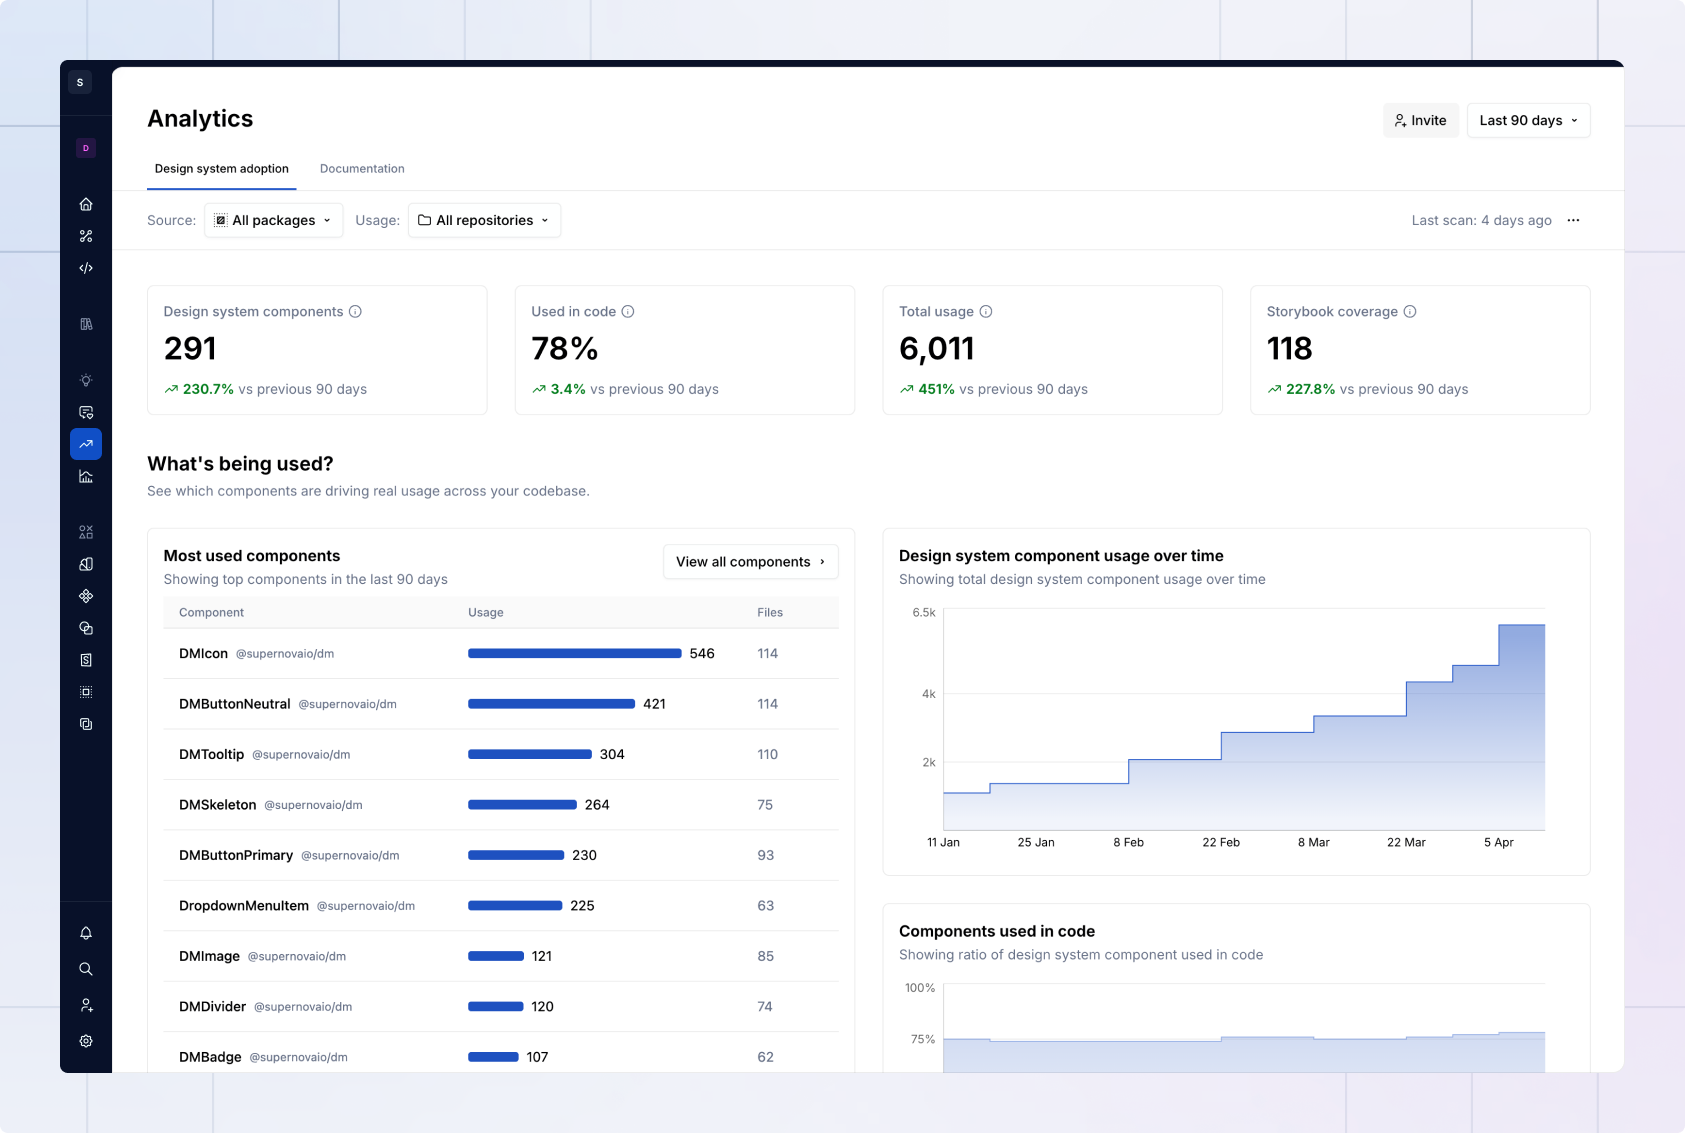Select the DMBadge component name

coord(210,1057)
